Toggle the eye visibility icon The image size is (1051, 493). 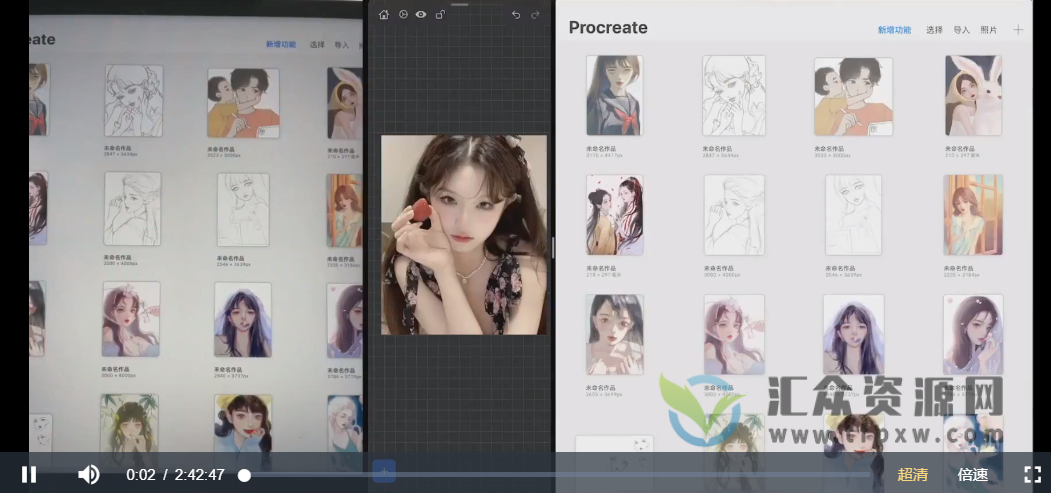421,15
